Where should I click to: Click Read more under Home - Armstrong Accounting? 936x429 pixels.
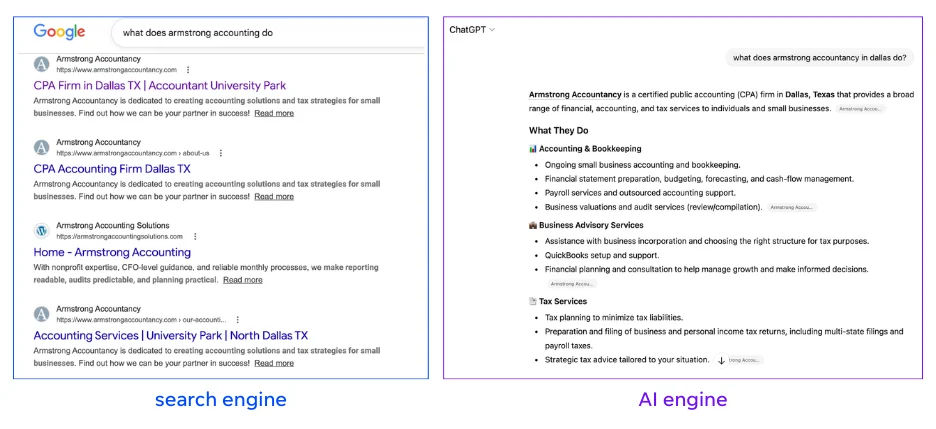243,280
